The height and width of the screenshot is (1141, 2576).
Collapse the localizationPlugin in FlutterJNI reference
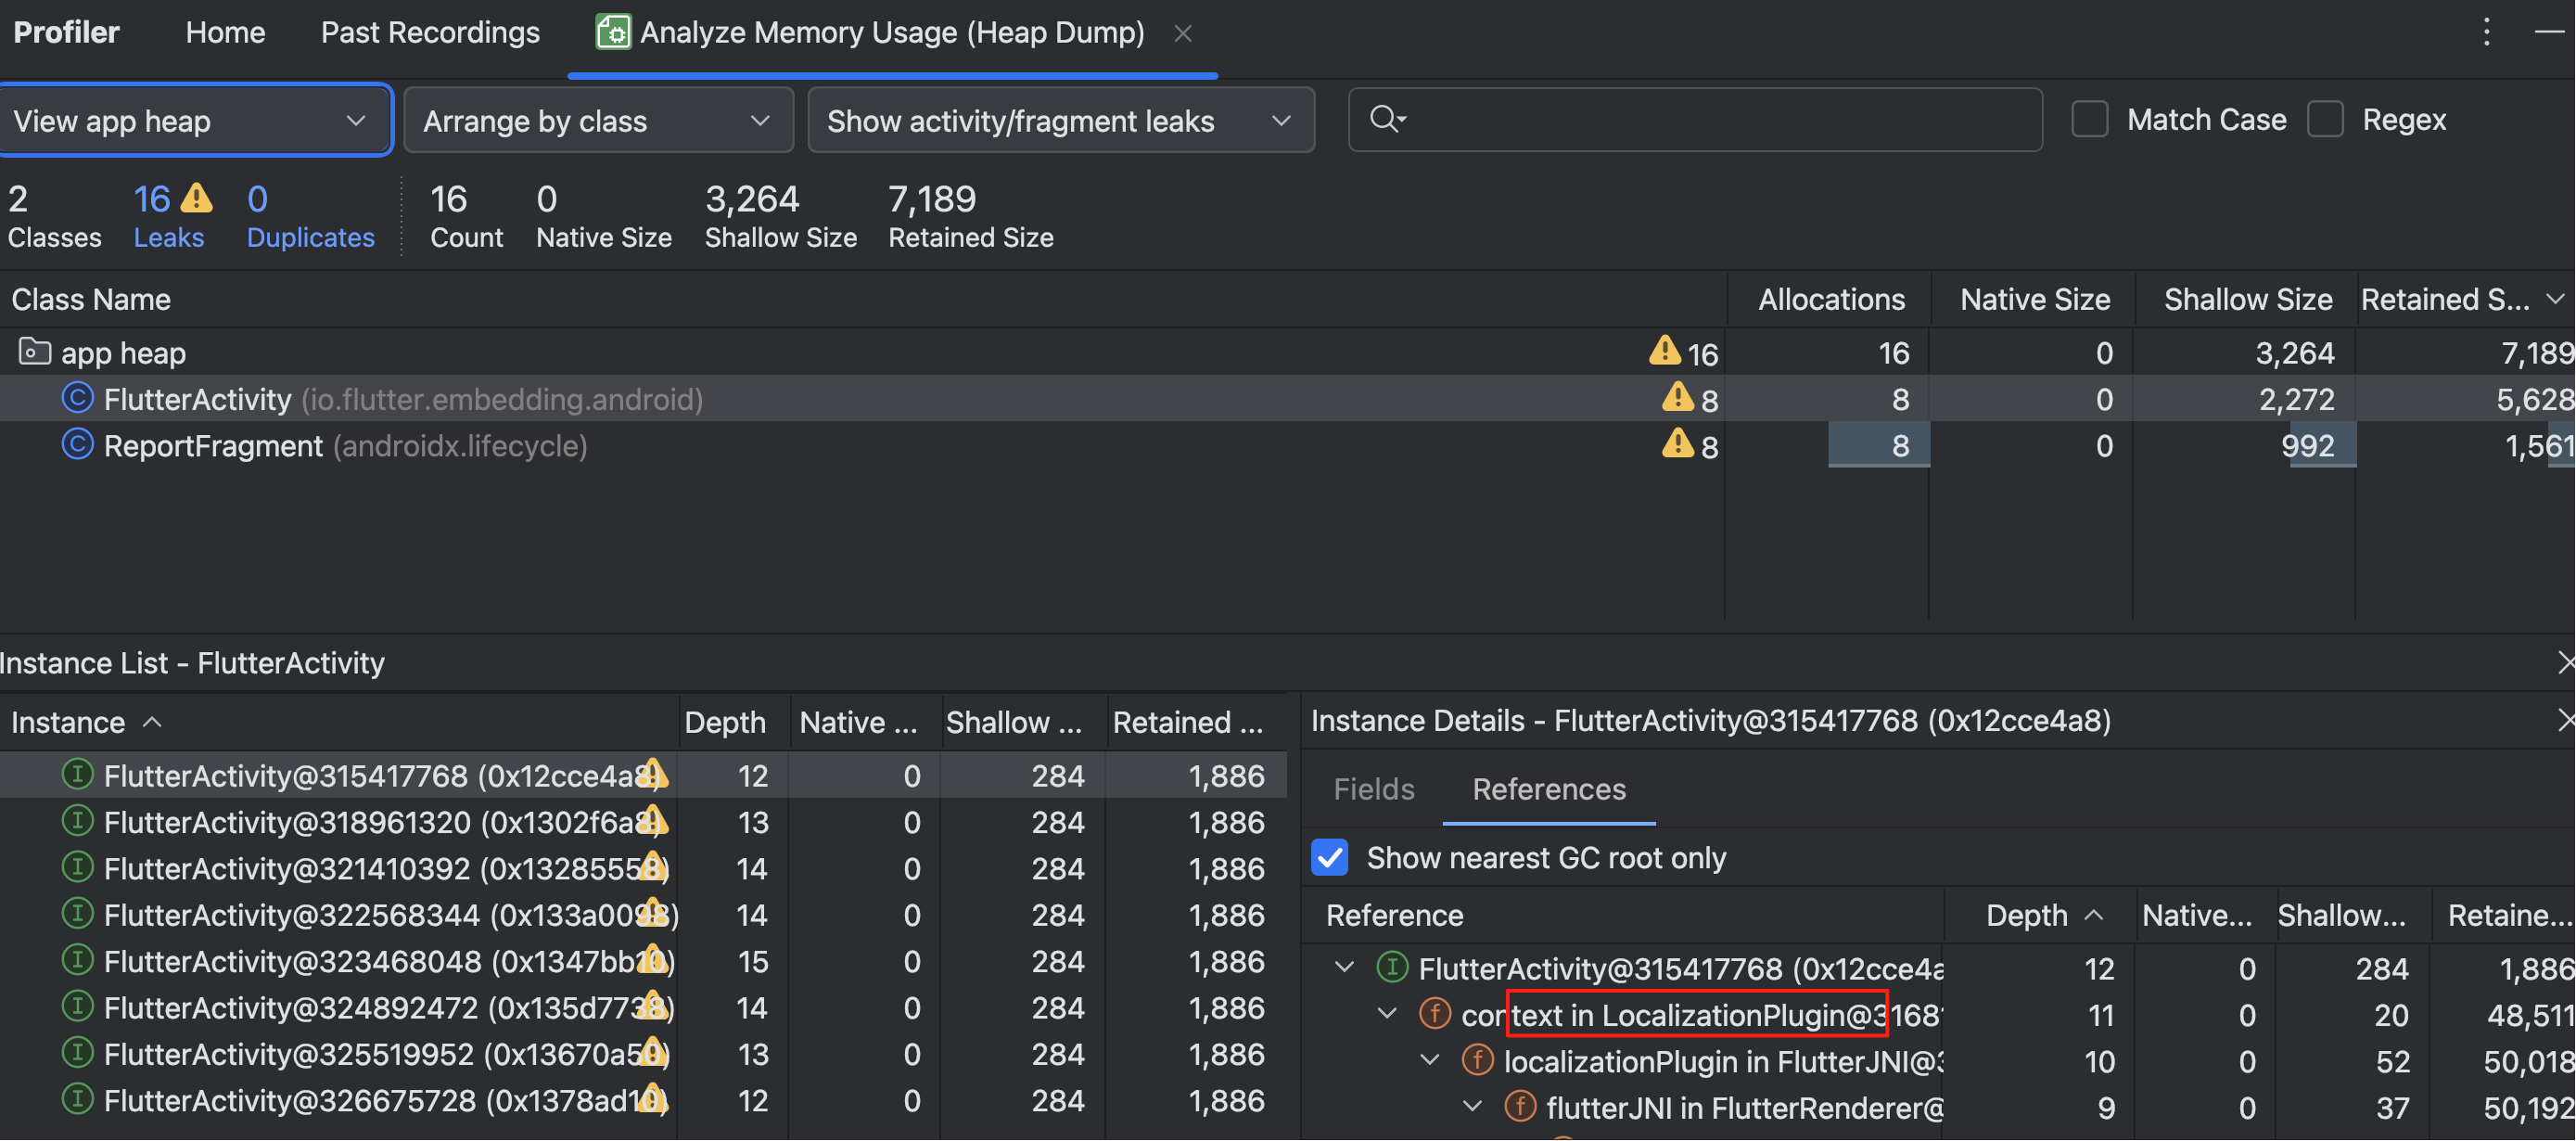(1430, 1060)
